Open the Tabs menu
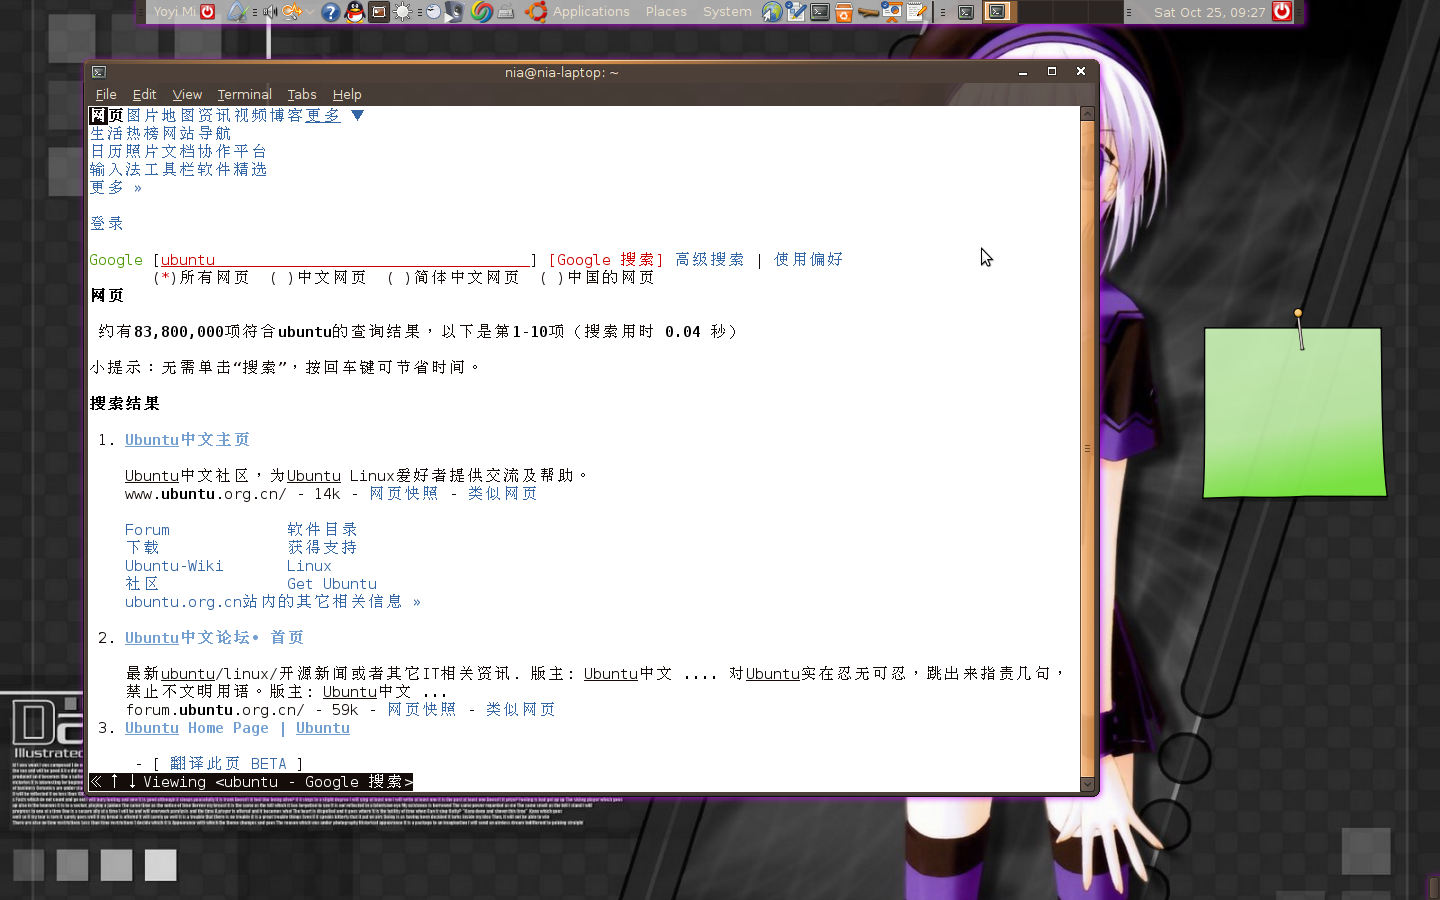 coord(302,94)
